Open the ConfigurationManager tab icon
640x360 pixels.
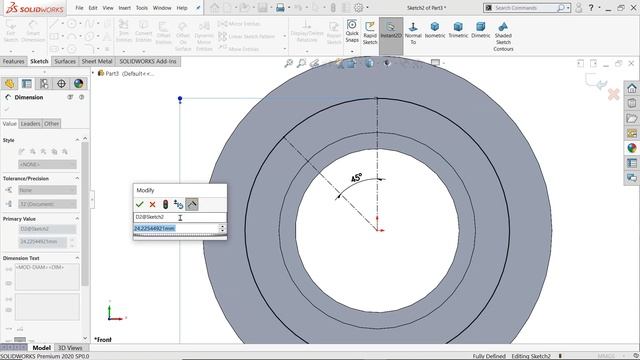point(44,84)
